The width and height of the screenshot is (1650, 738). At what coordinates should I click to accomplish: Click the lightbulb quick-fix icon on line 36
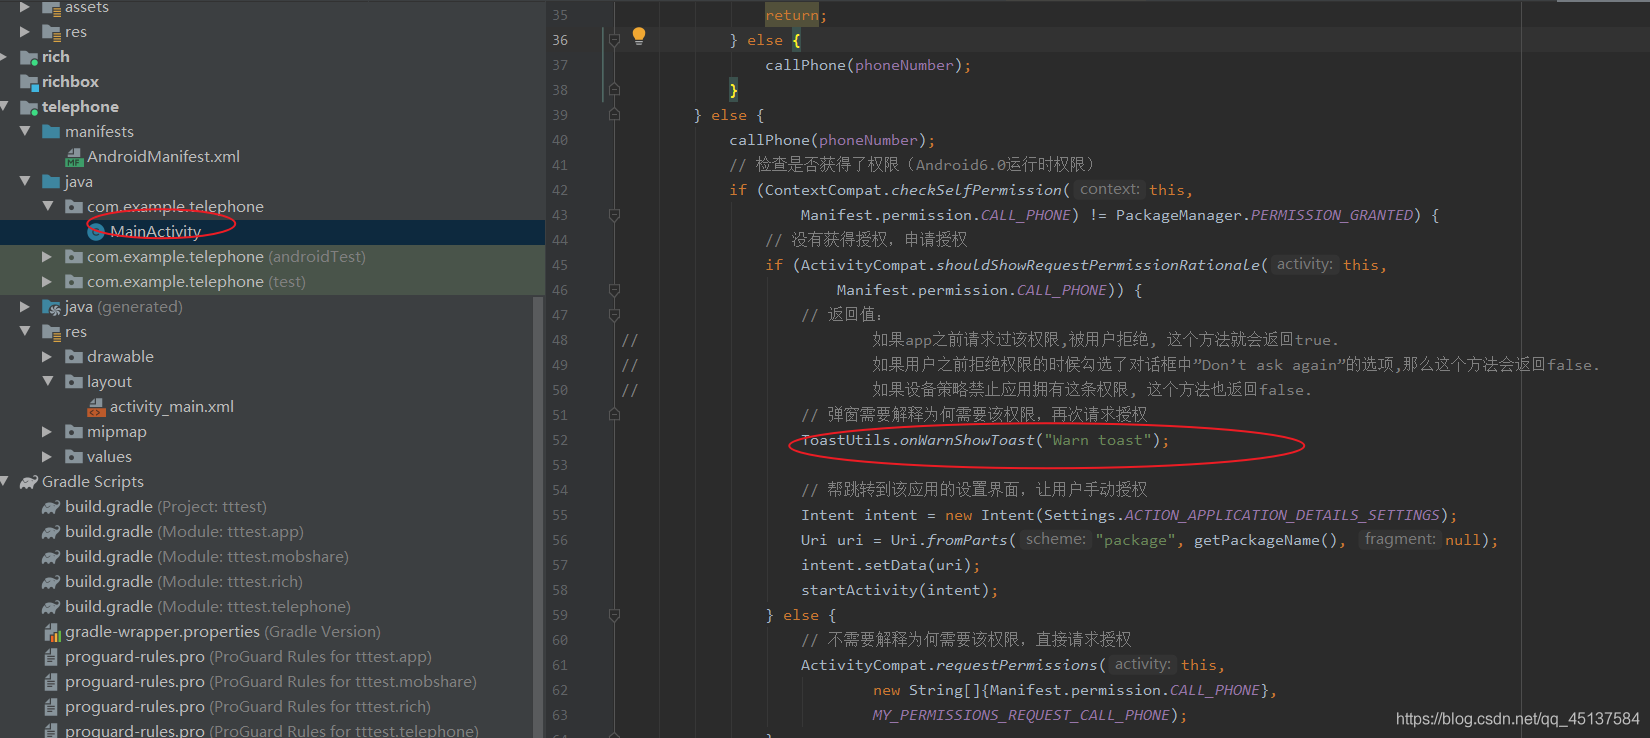639,37
